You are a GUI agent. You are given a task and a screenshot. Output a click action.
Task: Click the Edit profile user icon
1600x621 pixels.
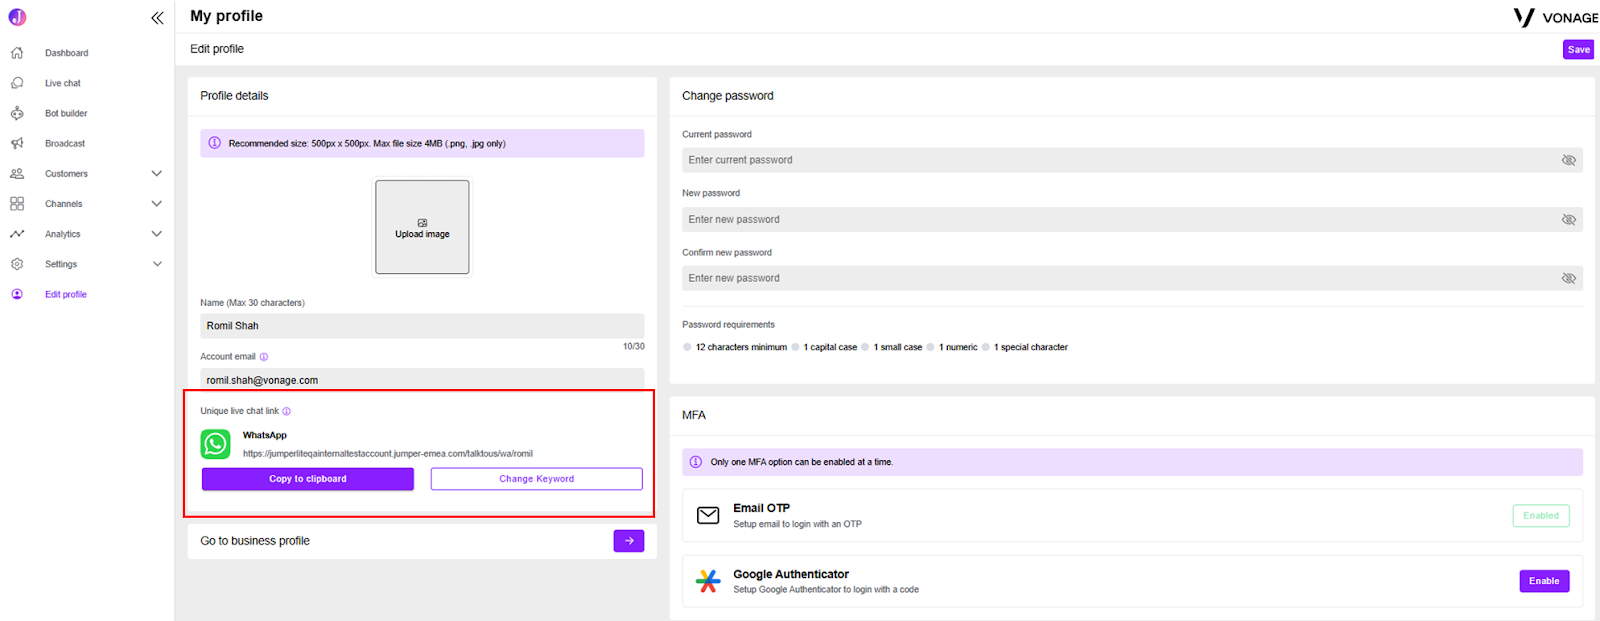17,294
